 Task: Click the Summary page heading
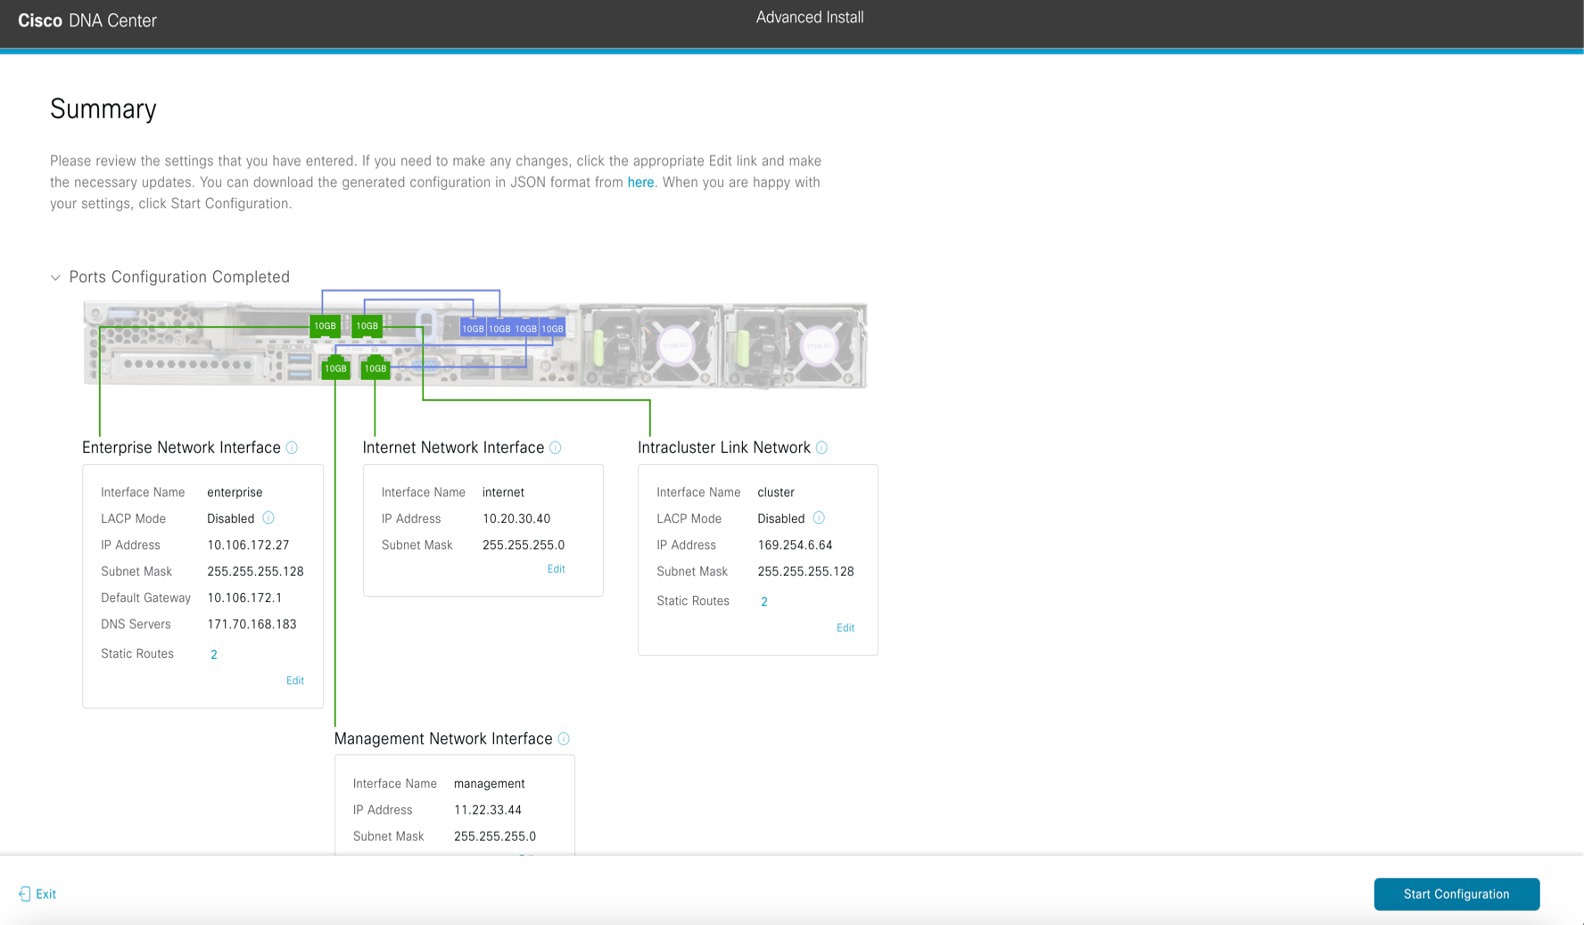click(103, 109)
